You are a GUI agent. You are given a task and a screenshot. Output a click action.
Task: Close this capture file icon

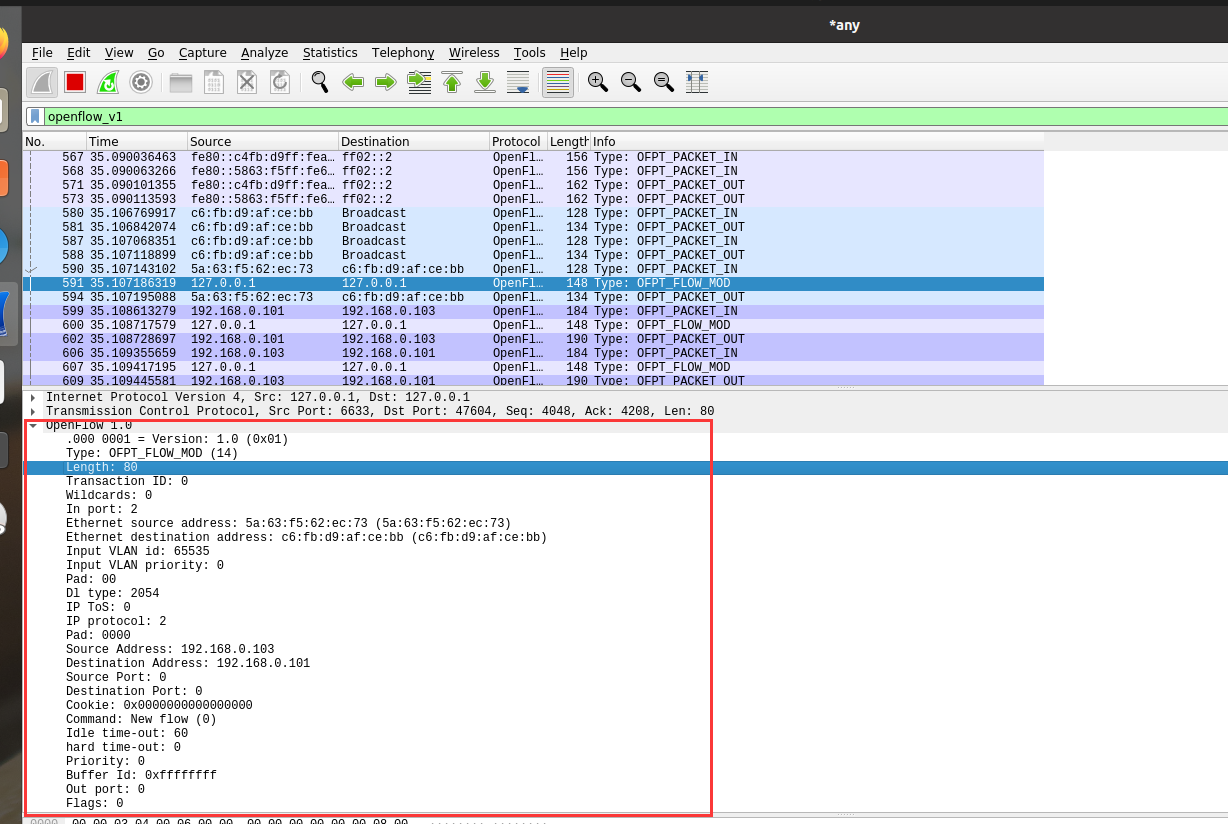247,82
